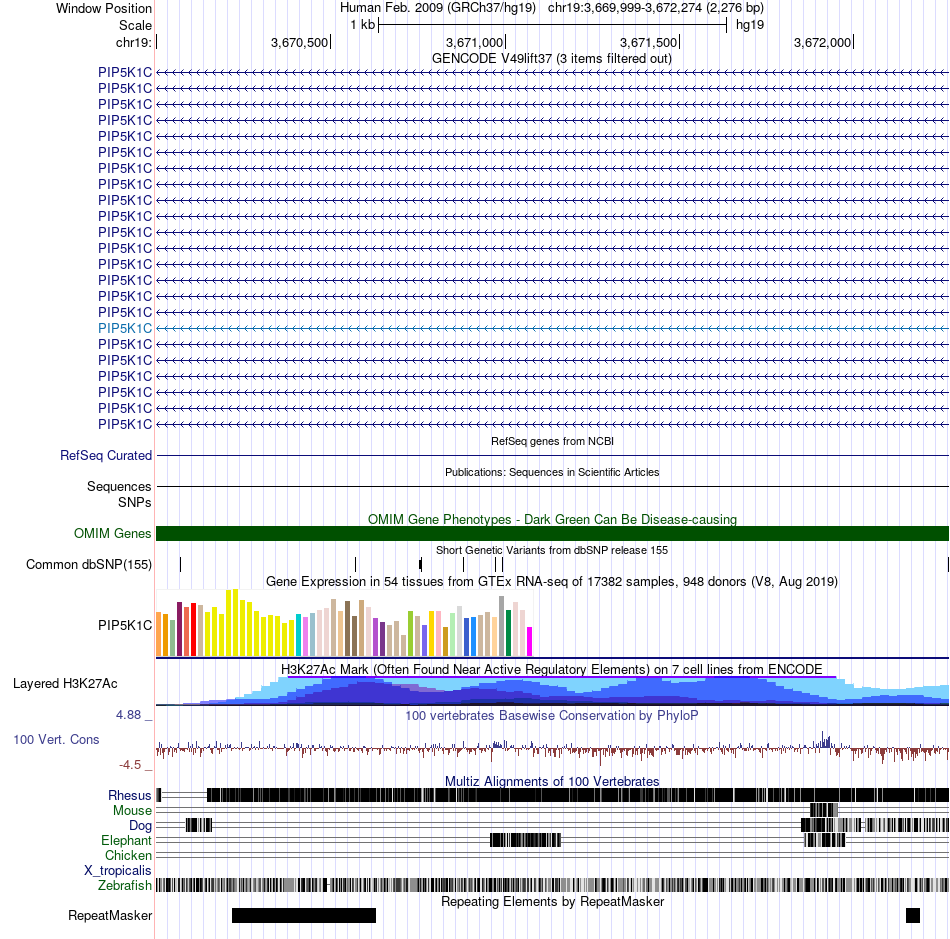Screen dimensions: 950x939
Task: Click the Dog alignment label
Action: pyautogui.click(x=140, y=826)
